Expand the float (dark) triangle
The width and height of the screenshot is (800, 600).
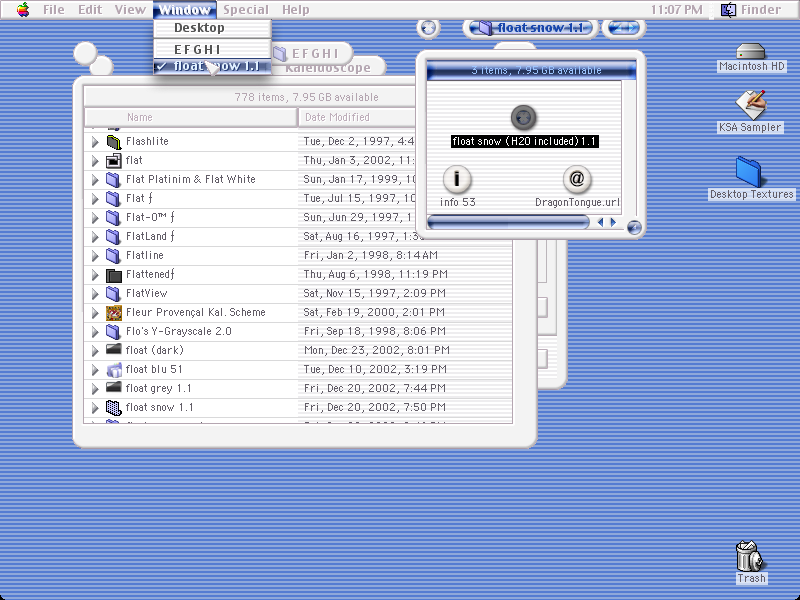95,351
